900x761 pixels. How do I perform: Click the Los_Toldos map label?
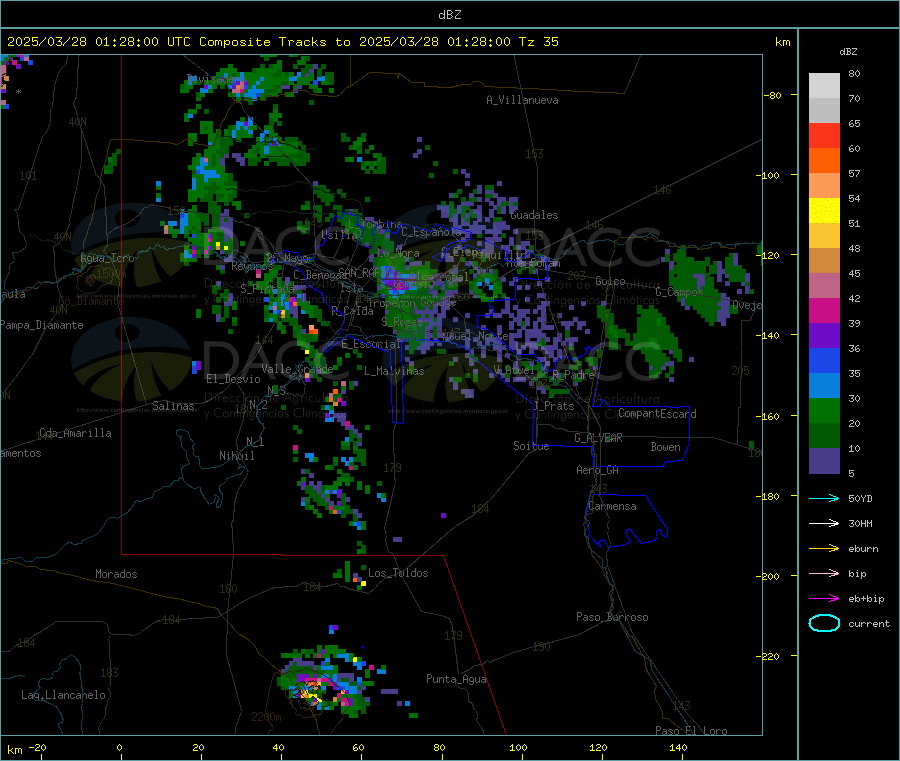pyautogui.click(x=398, y=573)
